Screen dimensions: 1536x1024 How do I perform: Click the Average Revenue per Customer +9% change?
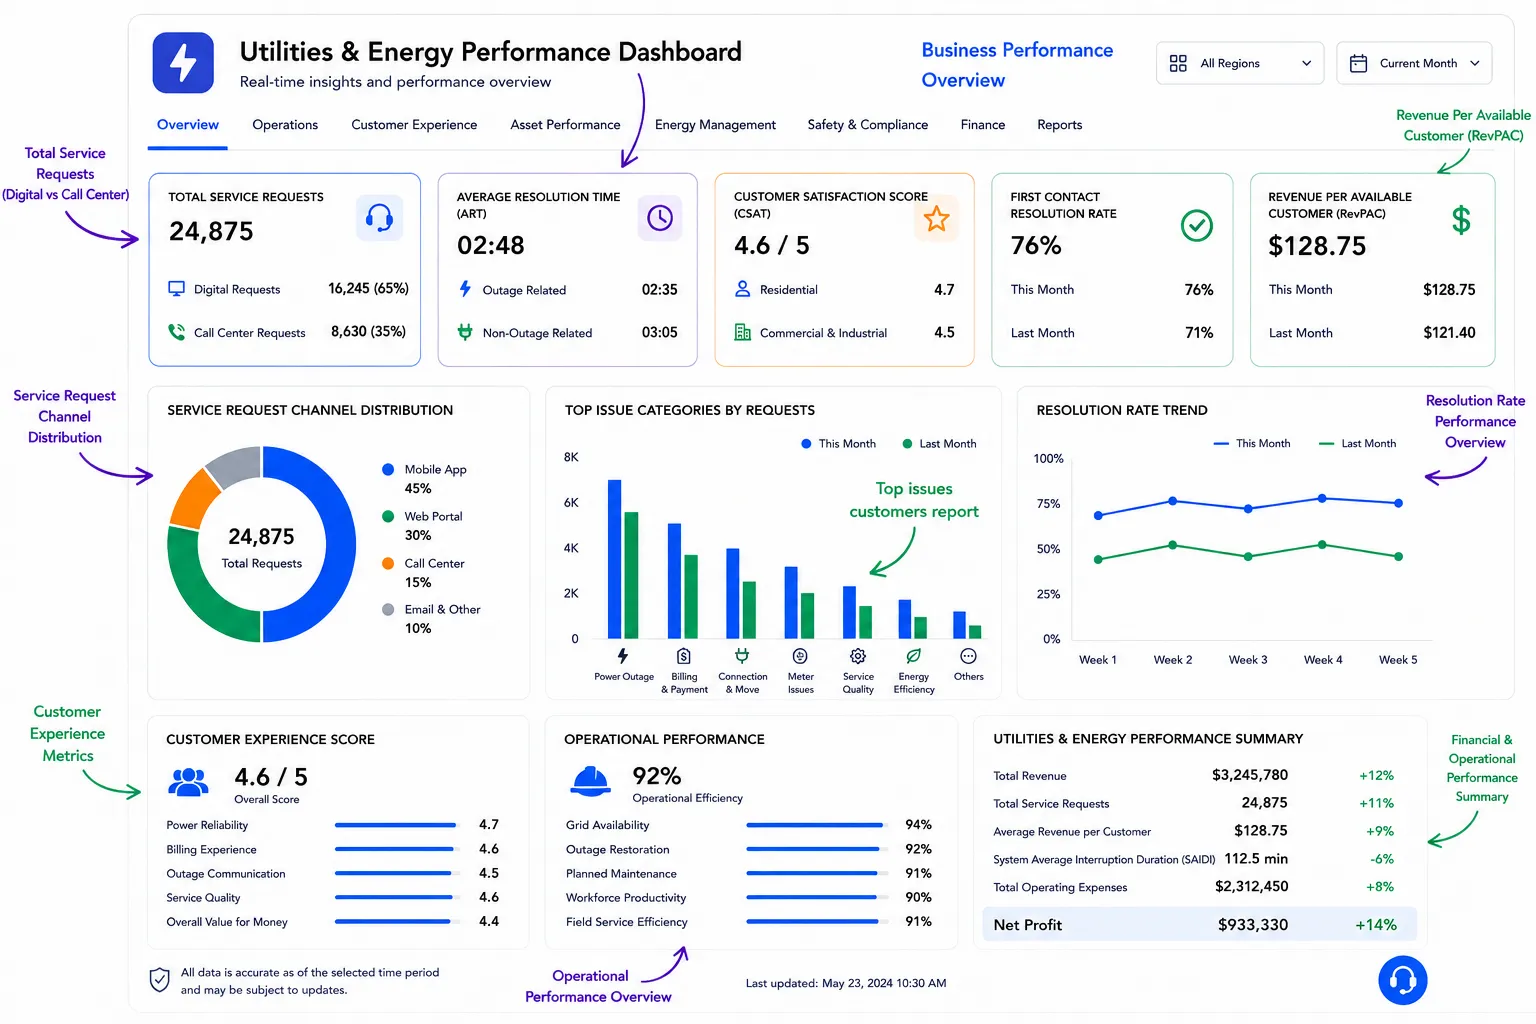(1380, 831)
